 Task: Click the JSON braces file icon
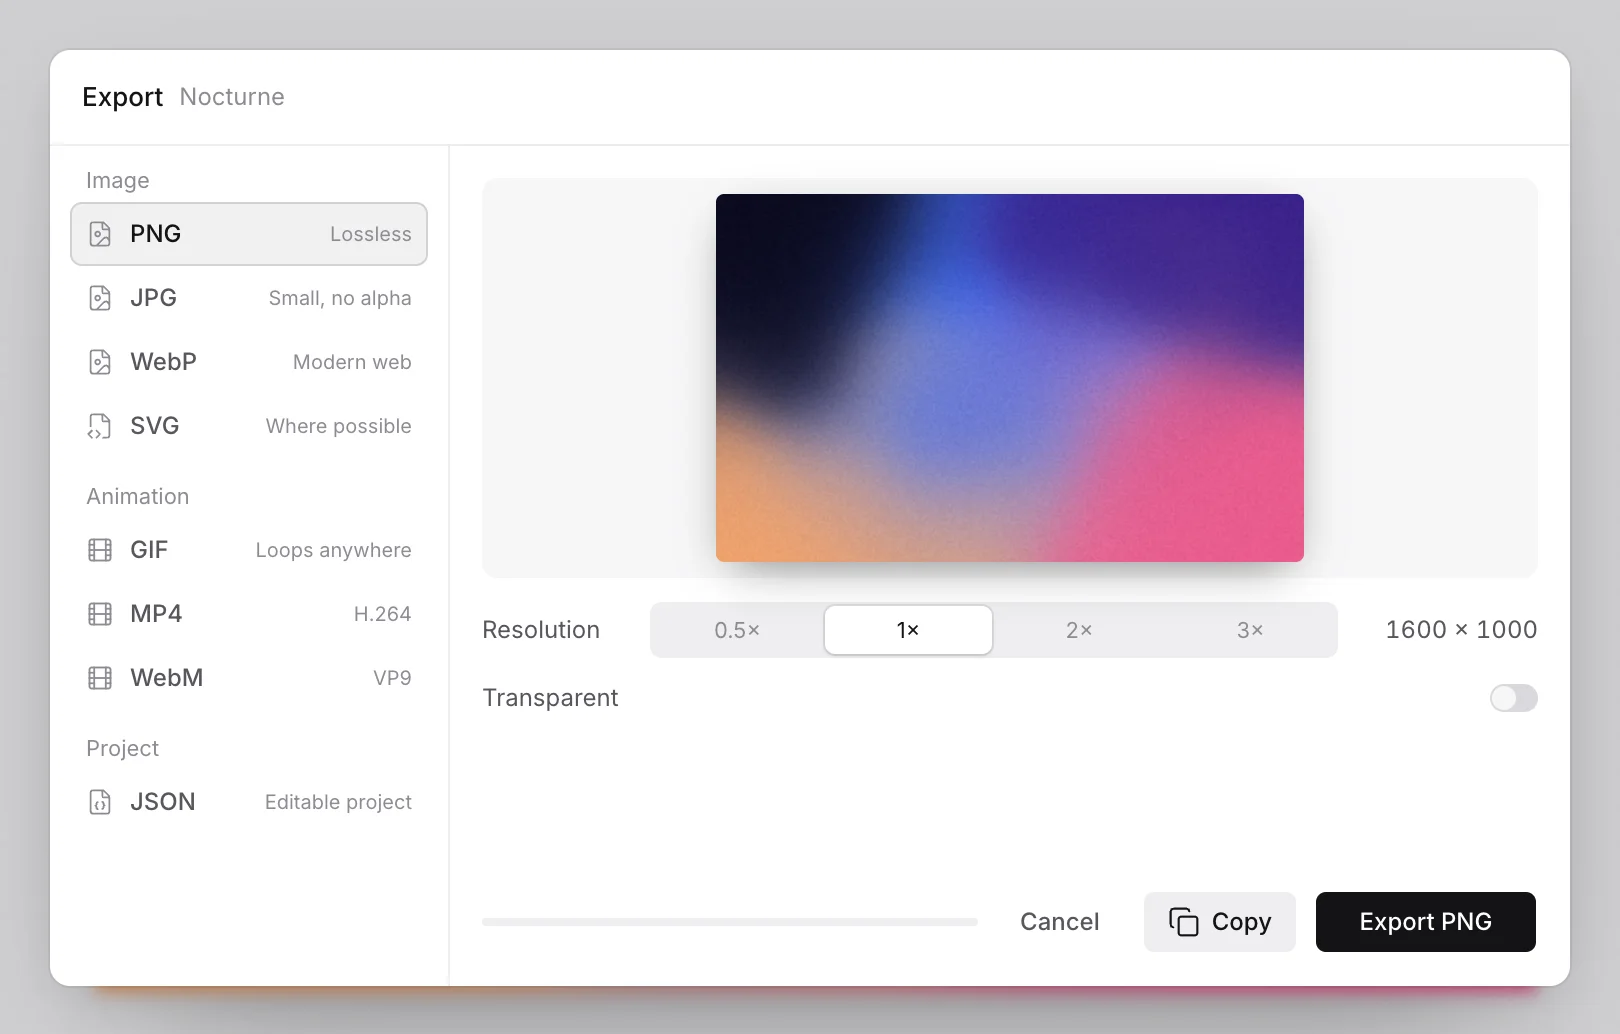pyautogui.click(x=100, y=802)
